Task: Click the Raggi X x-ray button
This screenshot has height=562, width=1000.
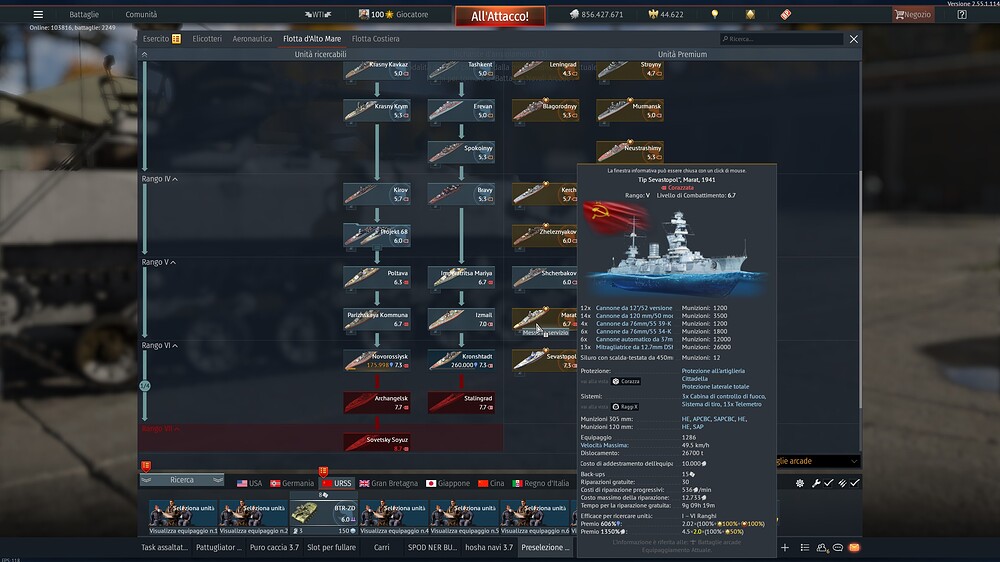Action: pos(625,407)
